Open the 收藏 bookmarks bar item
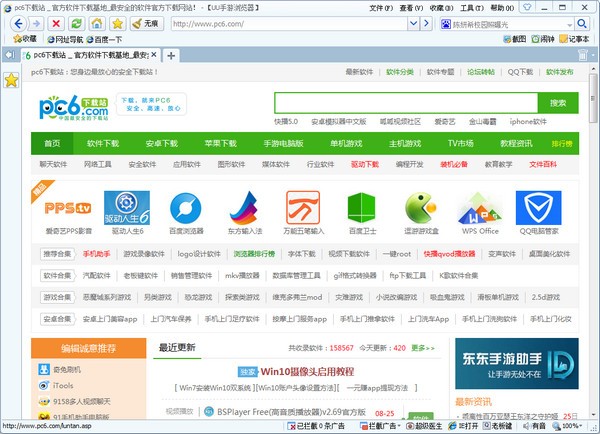 tap(25, 39)
